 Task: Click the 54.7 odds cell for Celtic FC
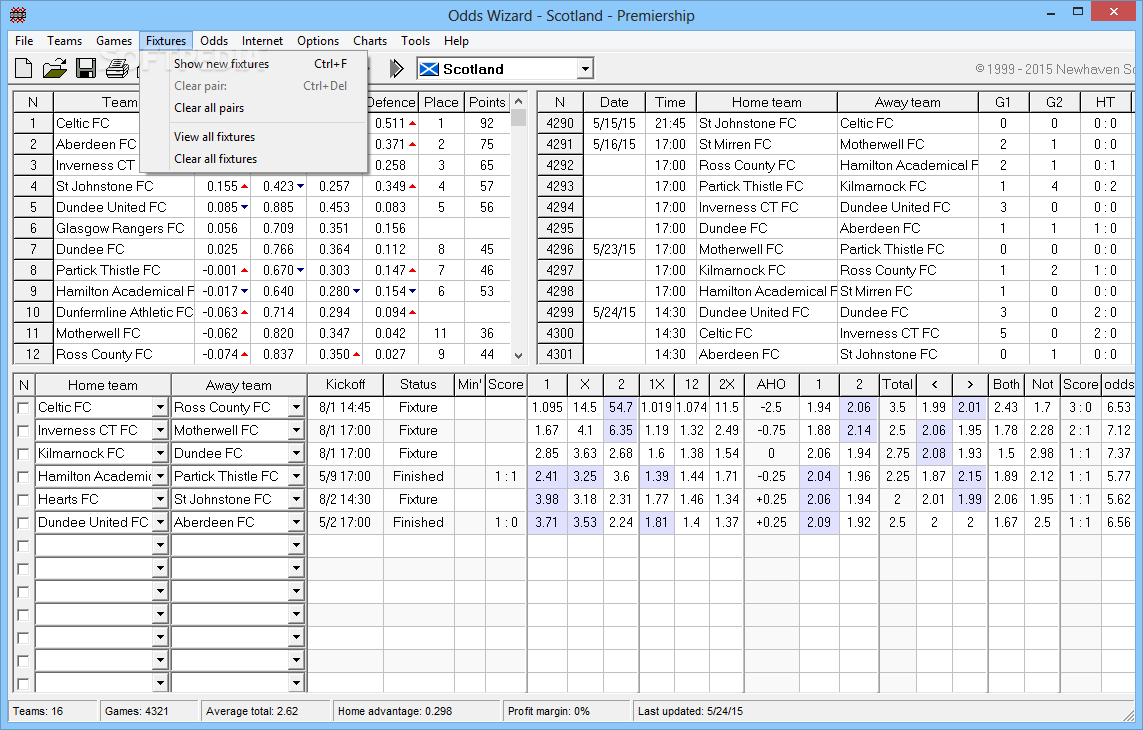point(621,408)
